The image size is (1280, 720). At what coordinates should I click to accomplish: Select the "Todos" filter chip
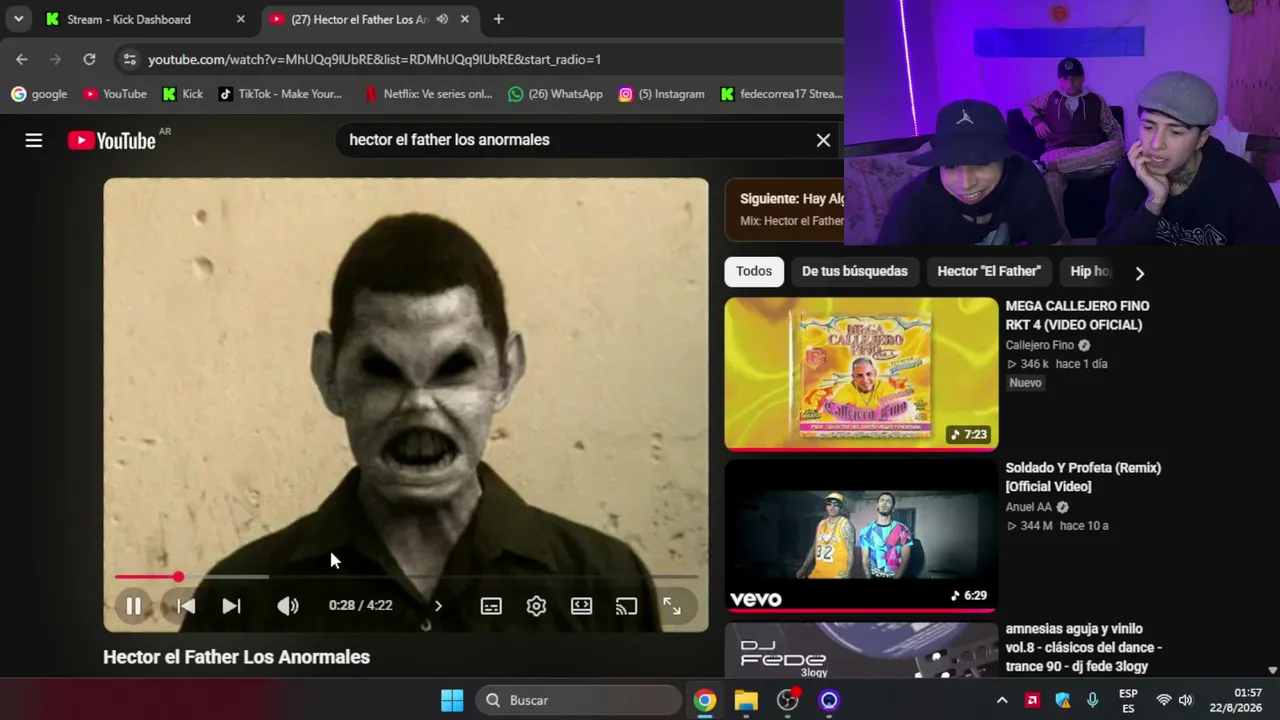point(754,271)
